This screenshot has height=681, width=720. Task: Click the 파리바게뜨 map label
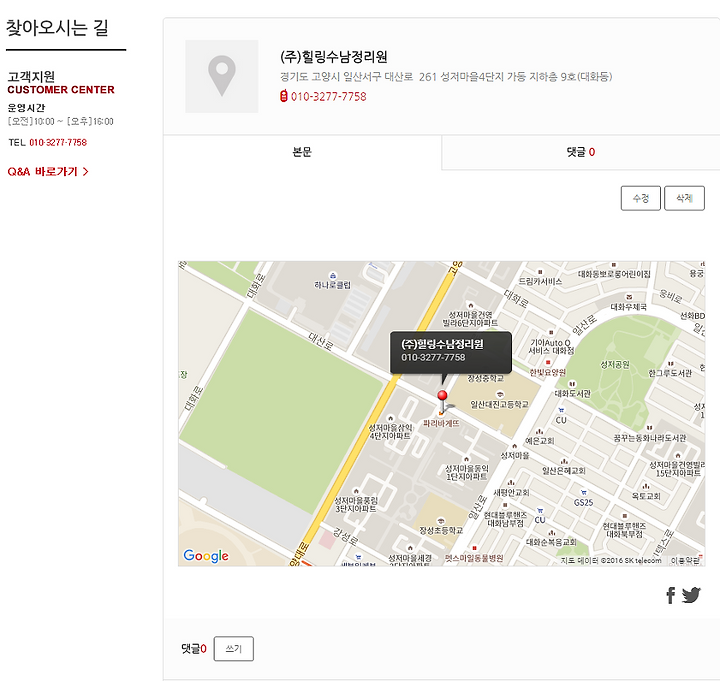click(x=441, y=423)
